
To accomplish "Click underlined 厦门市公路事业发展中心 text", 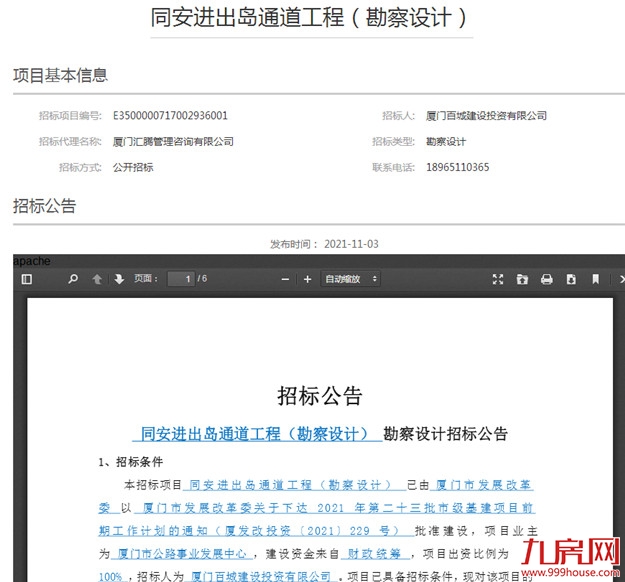I will [x=181, y=554].
